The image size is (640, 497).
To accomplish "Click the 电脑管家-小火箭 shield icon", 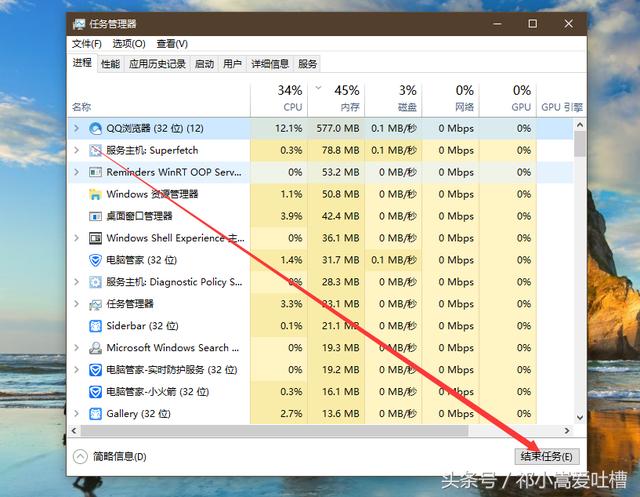I will (95, 392).
